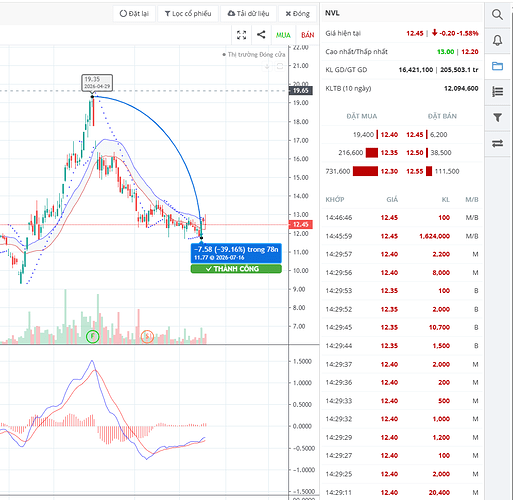Click the ĐẶT BÁN column header
Image resolution: width=513 pixels, height=500 pixels.
coord(442,116)
